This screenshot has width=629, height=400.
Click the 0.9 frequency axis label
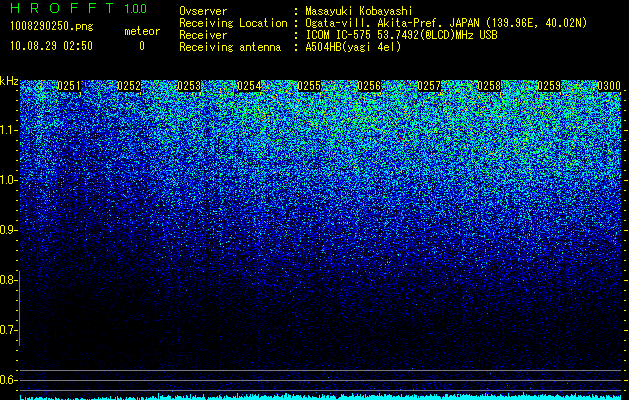tap(7, 230)
